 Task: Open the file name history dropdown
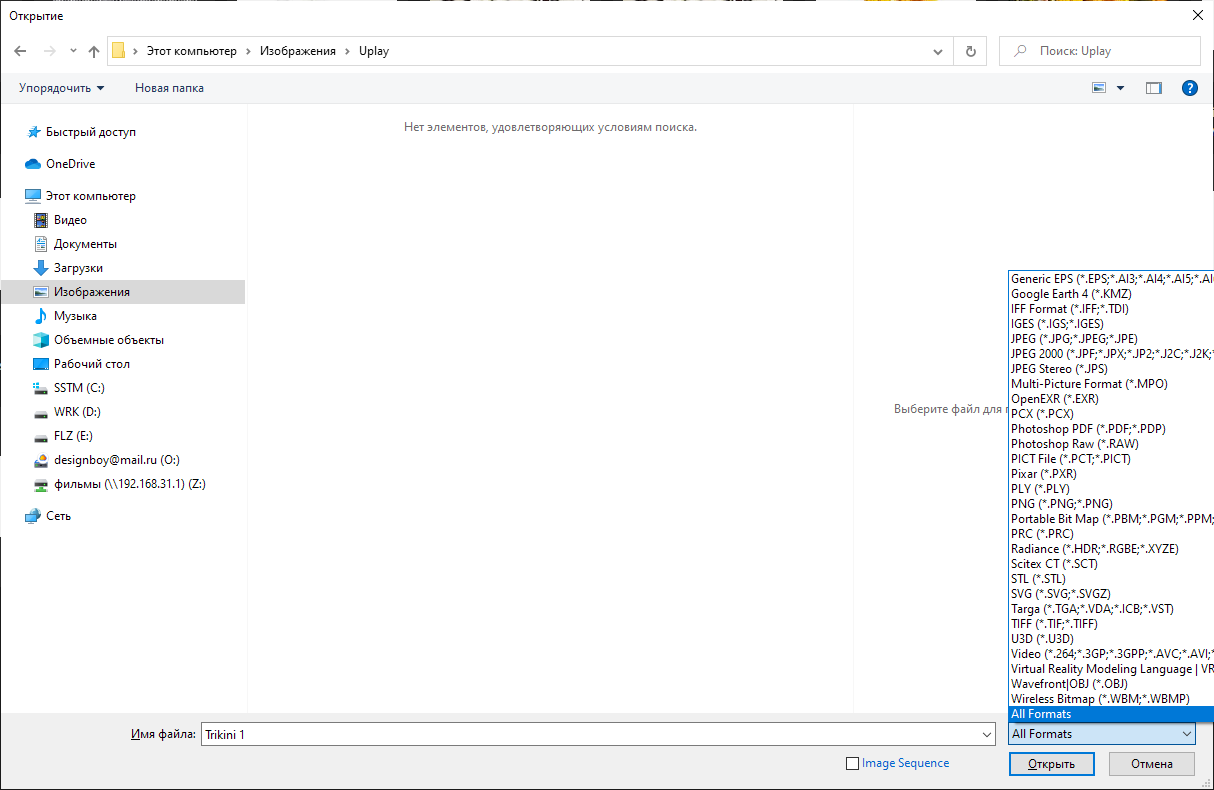pyautogui.click(x=987, y=734)
